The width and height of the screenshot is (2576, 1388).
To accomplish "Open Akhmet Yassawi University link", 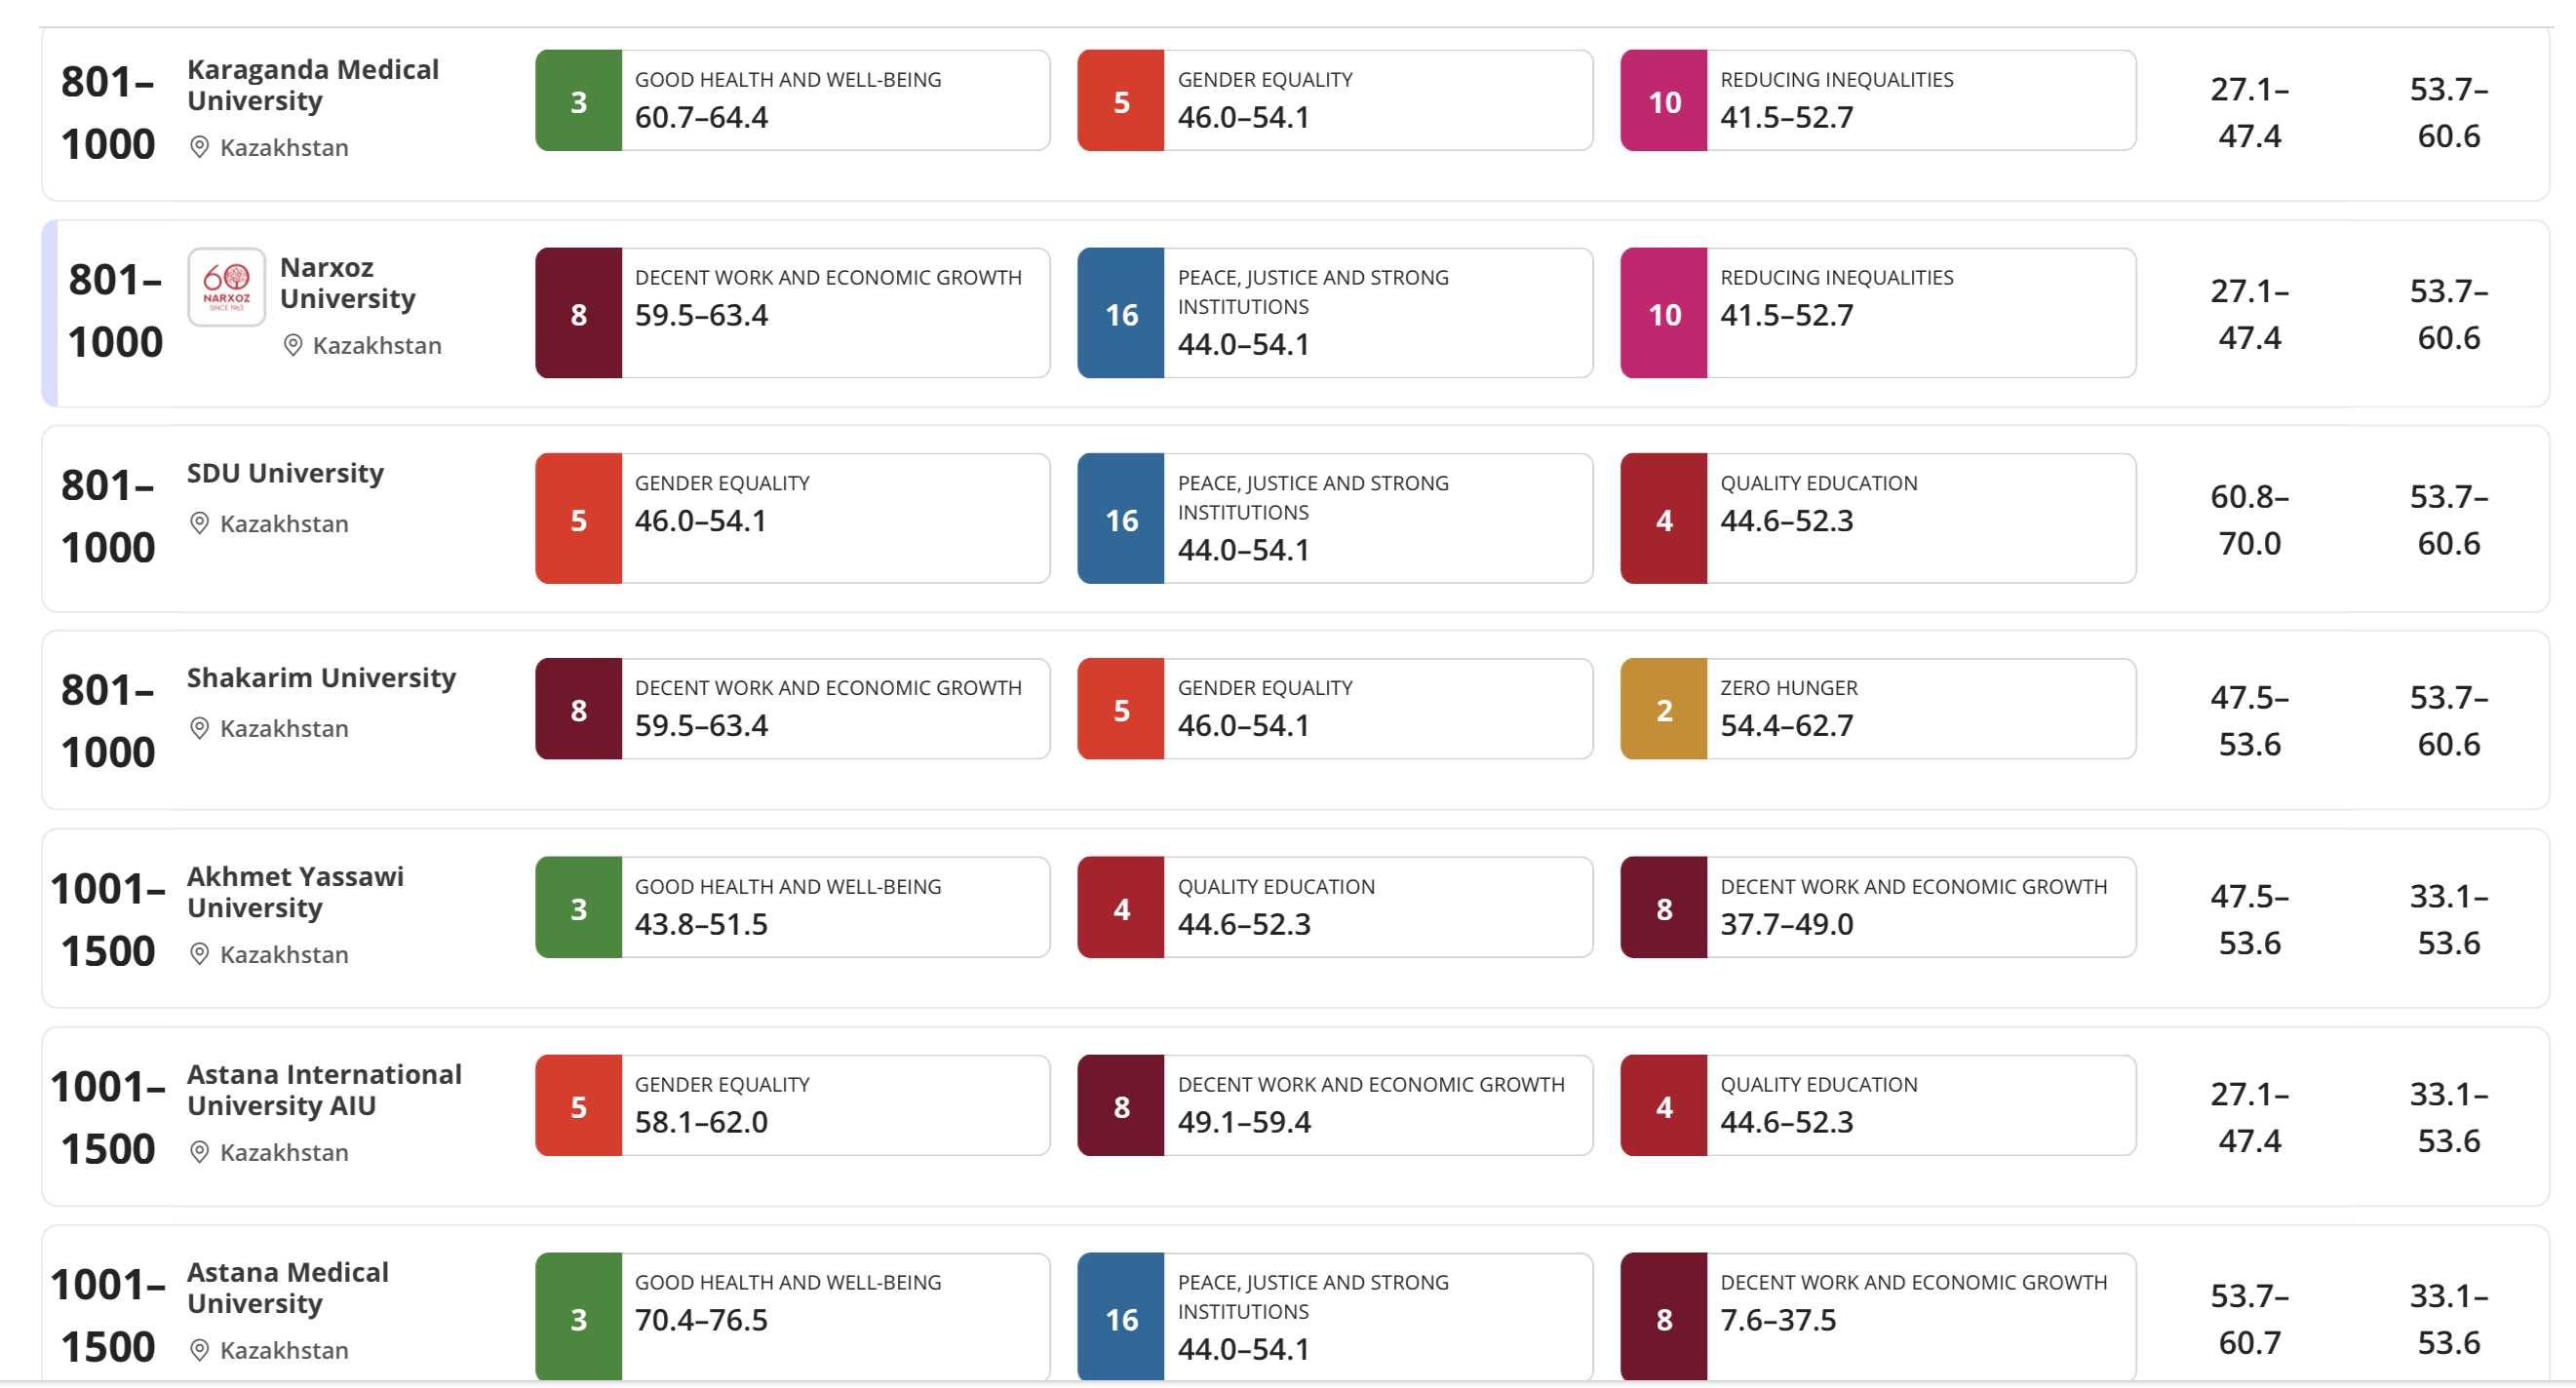I will pyautogui.click(x=295, y=891).
